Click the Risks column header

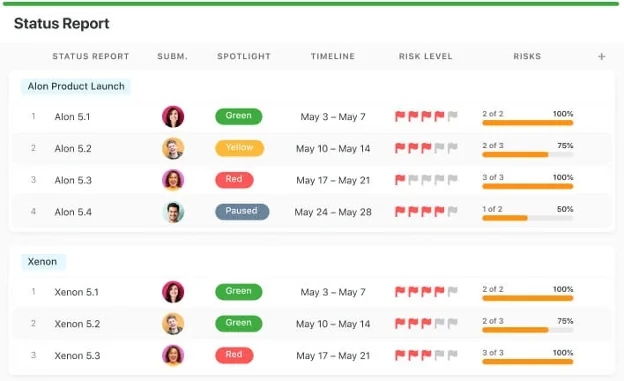(527, 57)
